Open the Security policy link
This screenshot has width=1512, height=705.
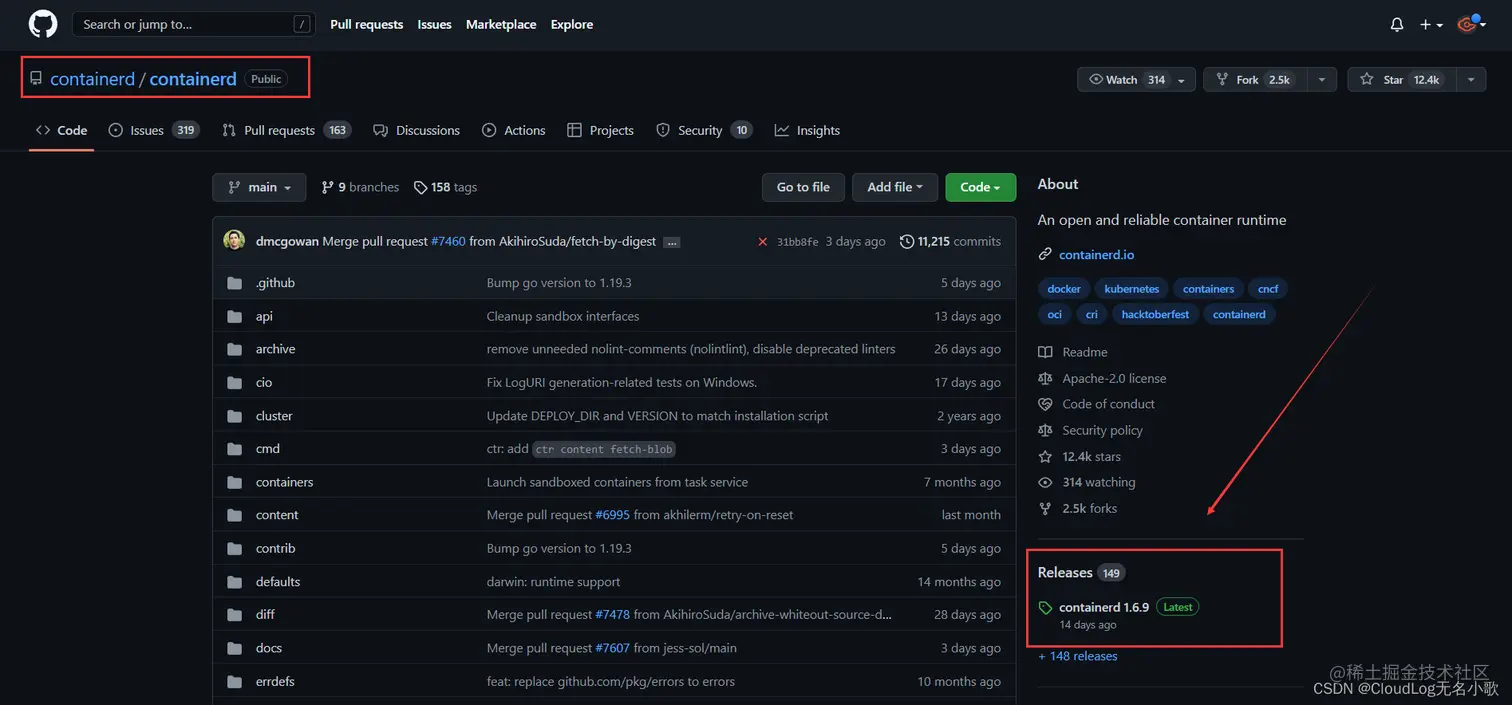[x=1090, y=430]
